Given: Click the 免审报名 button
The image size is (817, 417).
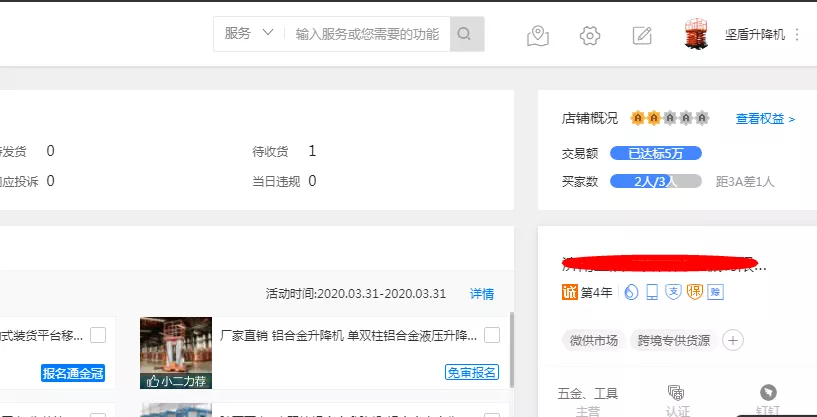Looking at the screenshot, I should point(472,372).
